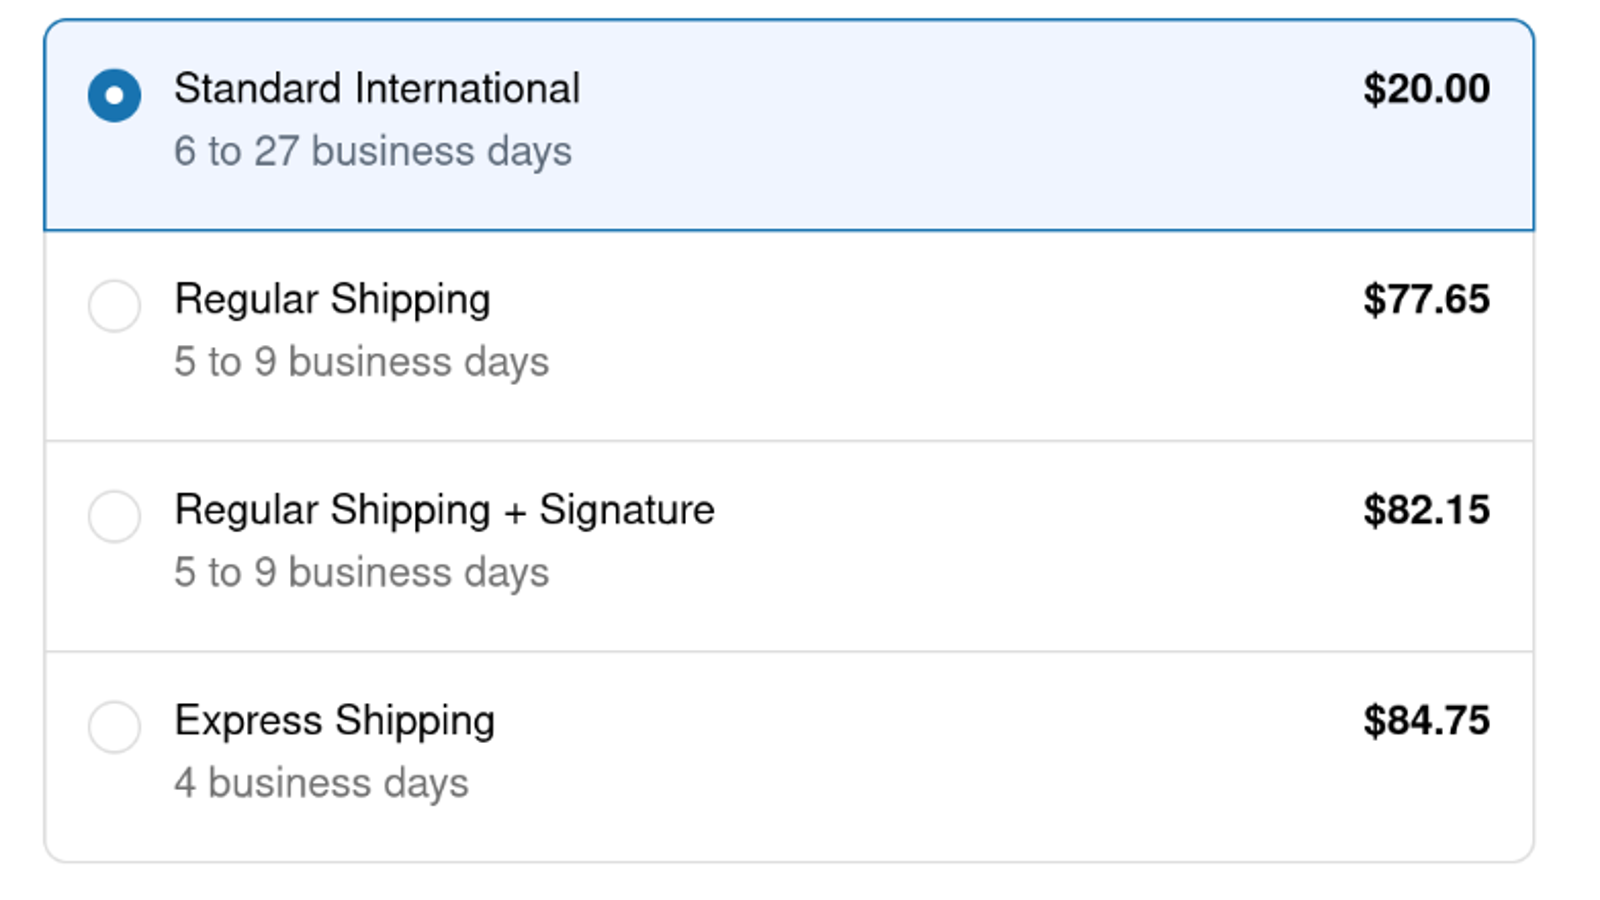The width and height of the screenshot is (1600, 900).
Task: Click the 5 to 9 business days text under Regular Shipping
Action: point(361,361)
